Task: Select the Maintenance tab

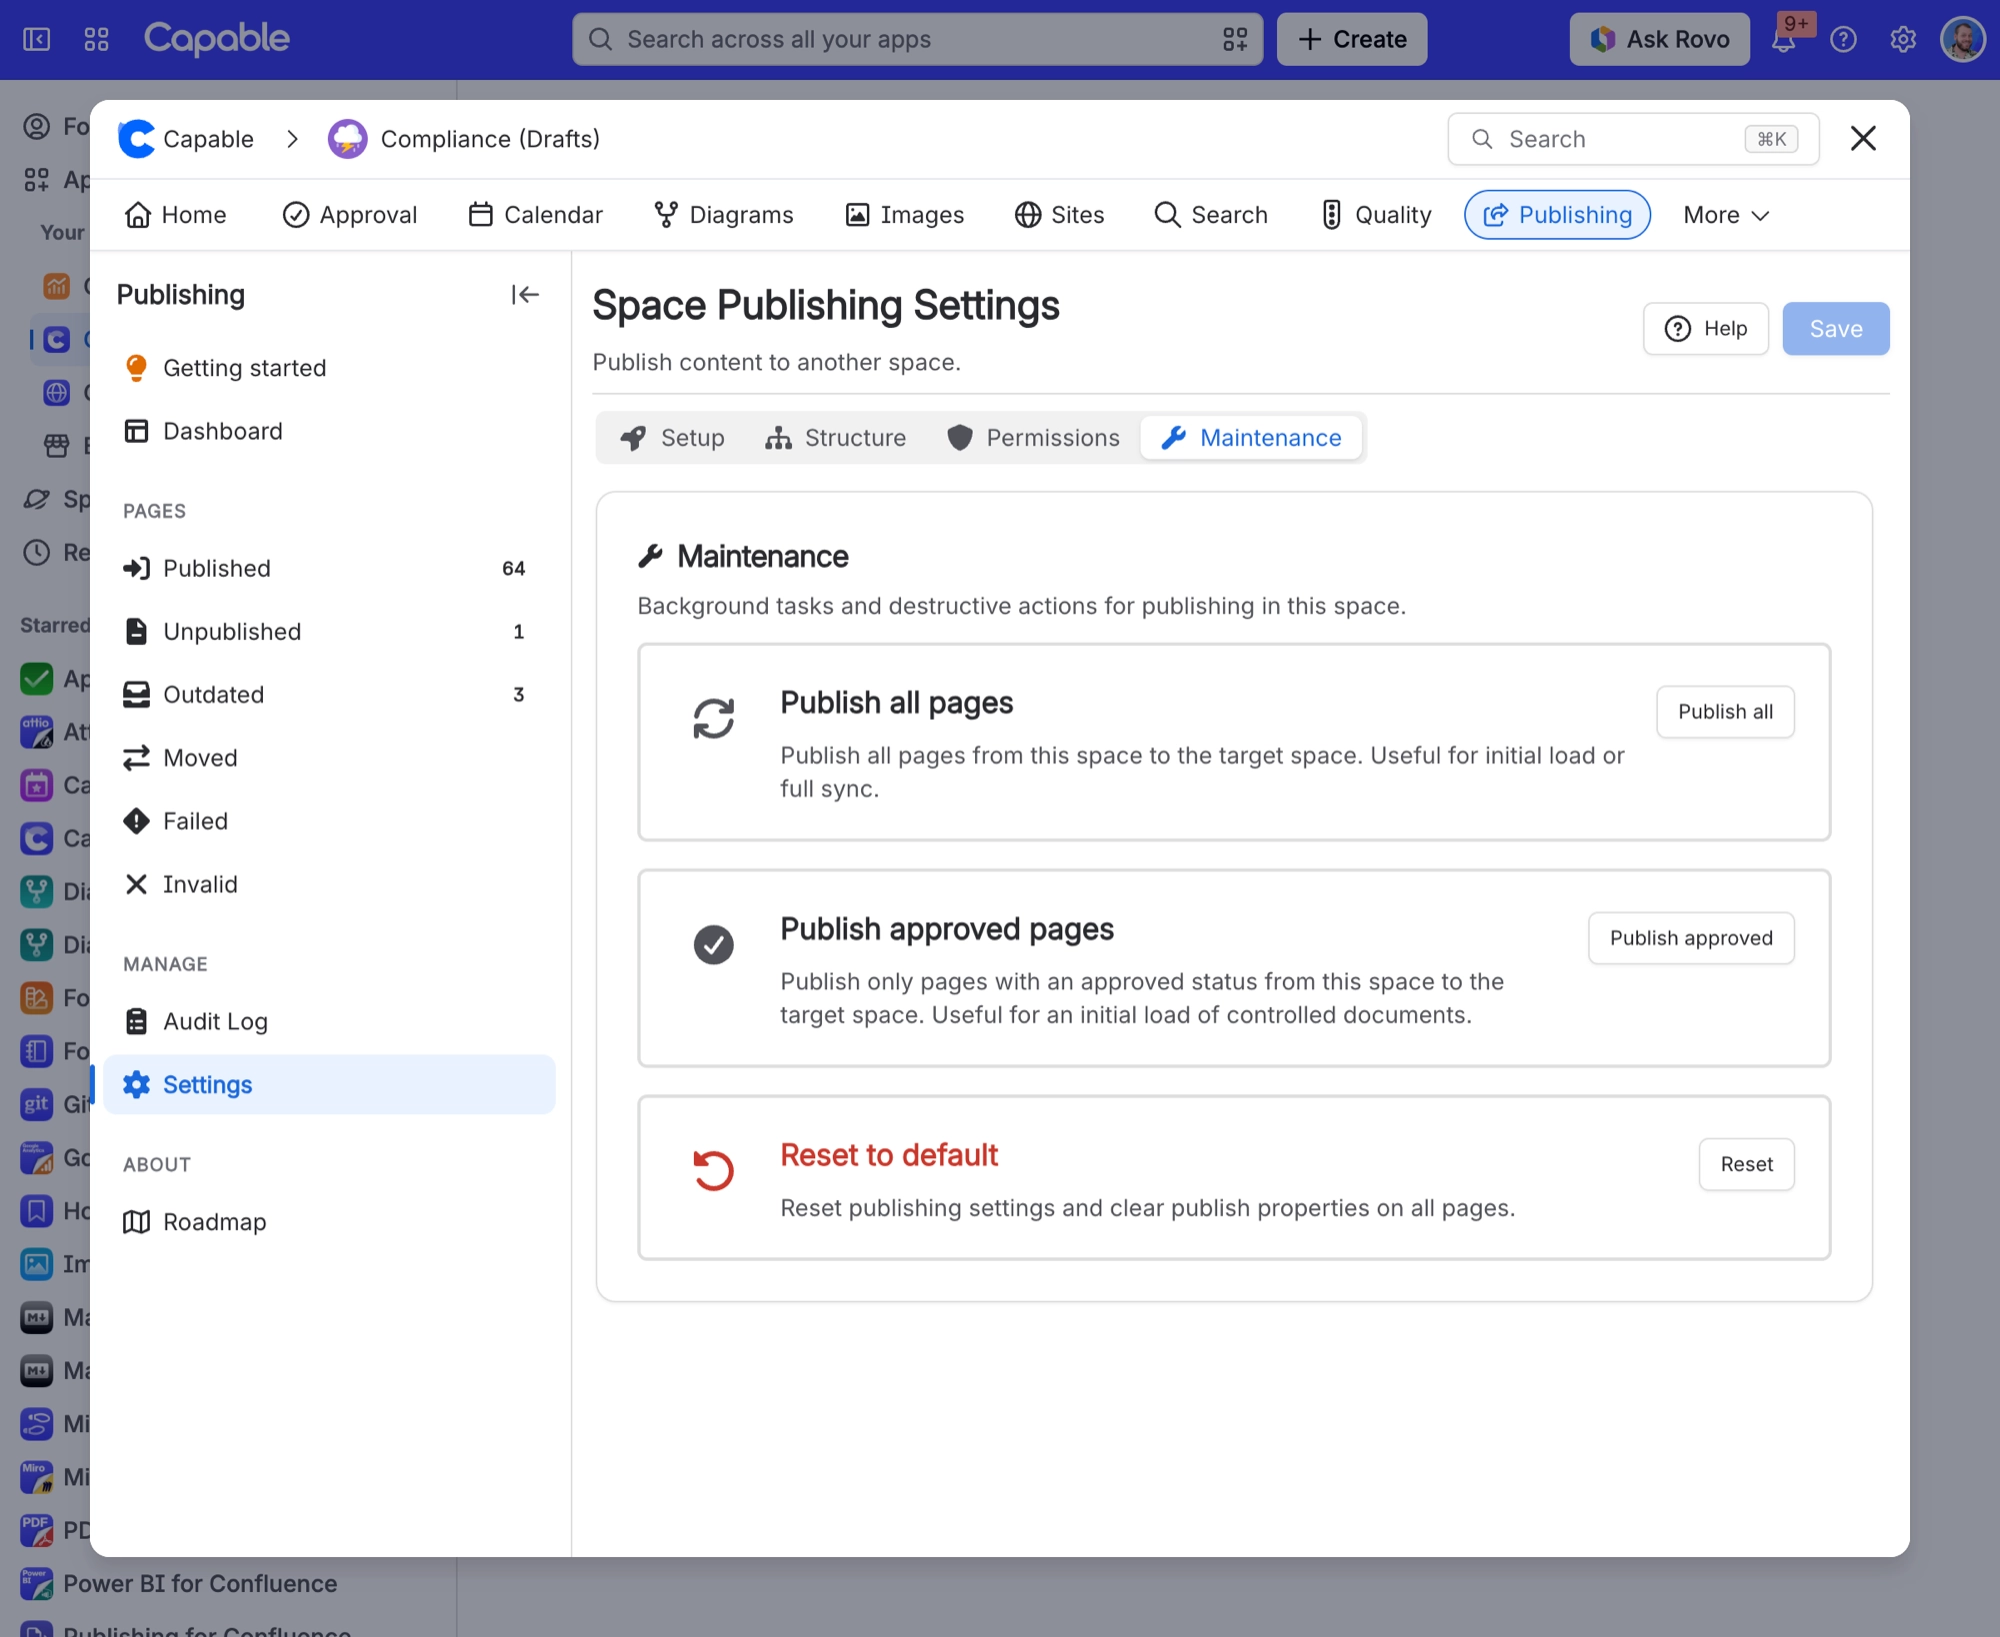Action: (x=1251, y=438)
